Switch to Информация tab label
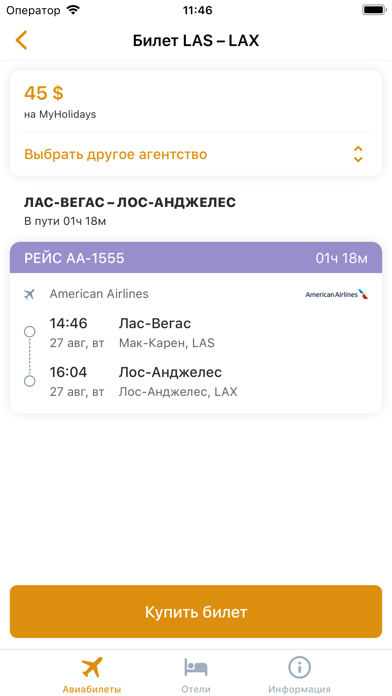The width and height of the screenshot is (392, 696). click(299, 689)
